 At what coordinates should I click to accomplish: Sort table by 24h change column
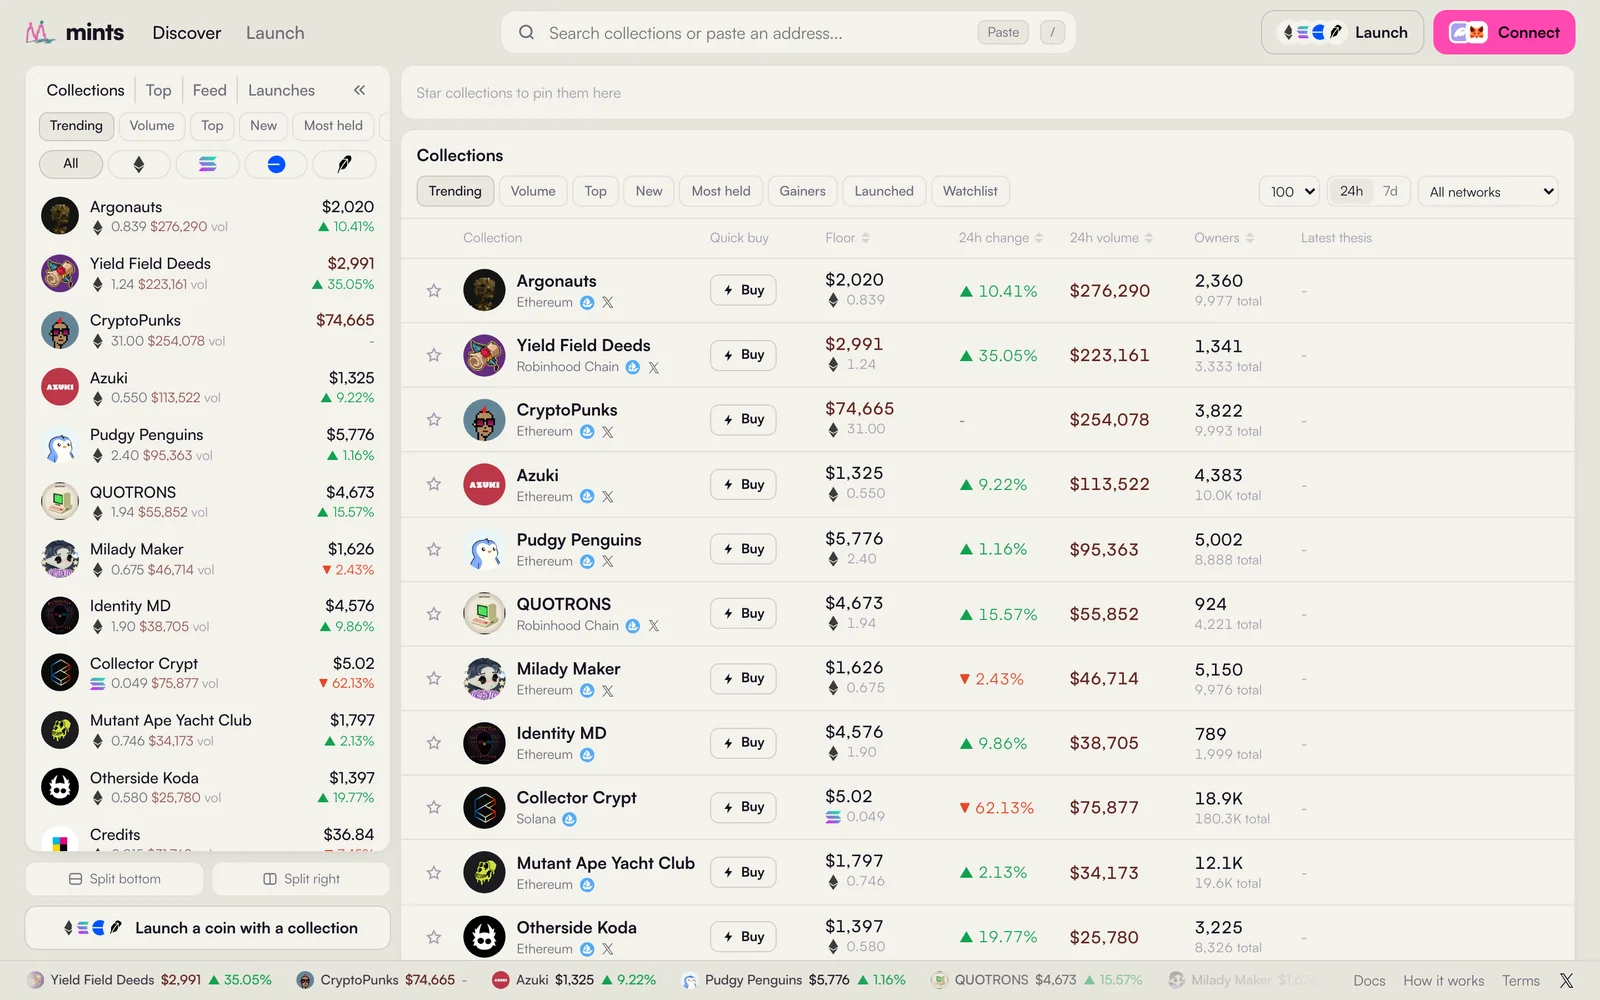click(1000, 238)
